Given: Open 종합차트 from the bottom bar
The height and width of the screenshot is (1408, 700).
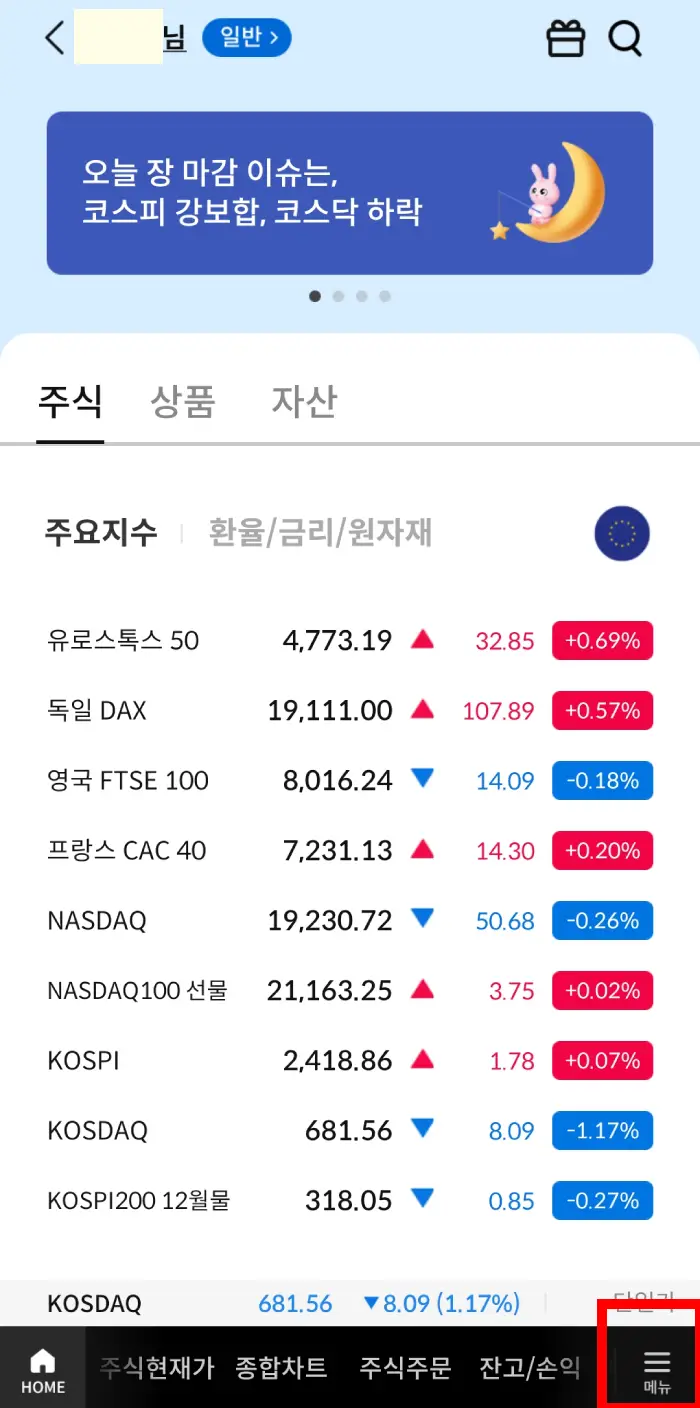Looking at the screenshot, I should pos(281,1368).
